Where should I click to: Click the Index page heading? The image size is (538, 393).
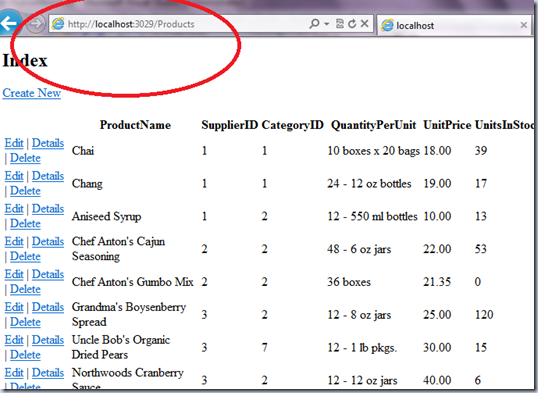coord(25,61)
